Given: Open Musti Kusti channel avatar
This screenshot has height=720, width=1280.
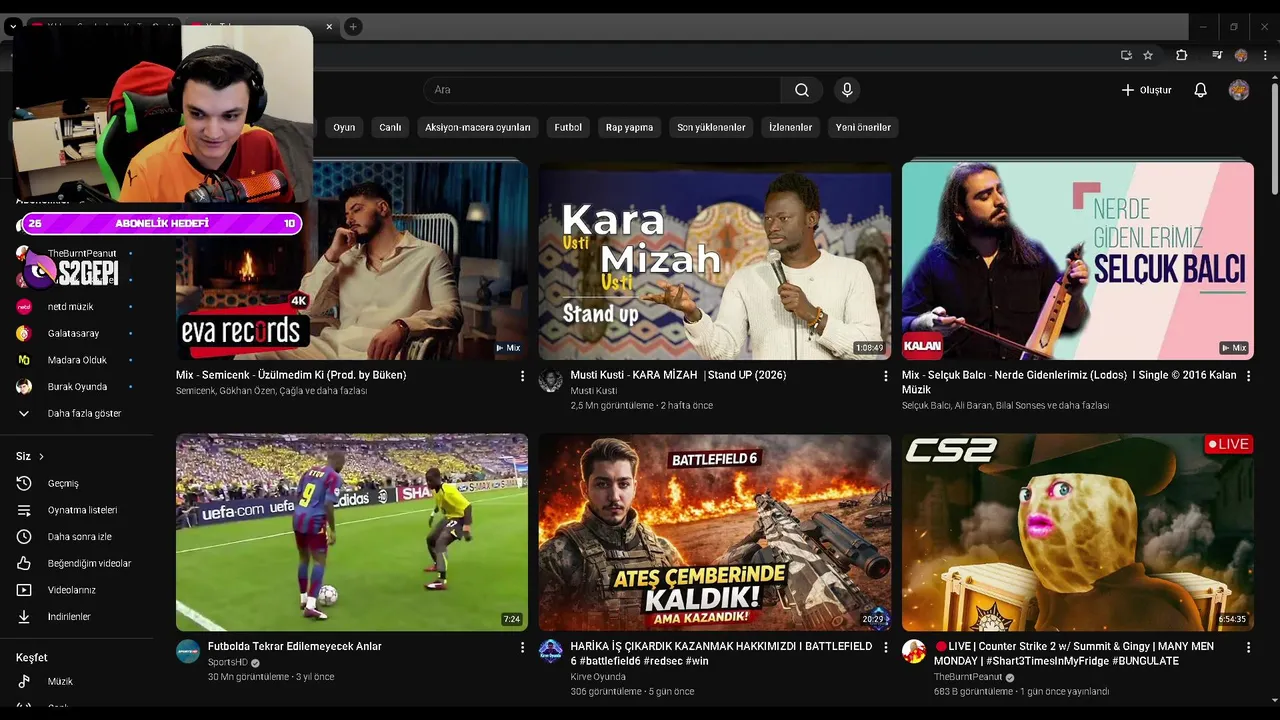Looking at the screenshot, I should click(551, 380).
